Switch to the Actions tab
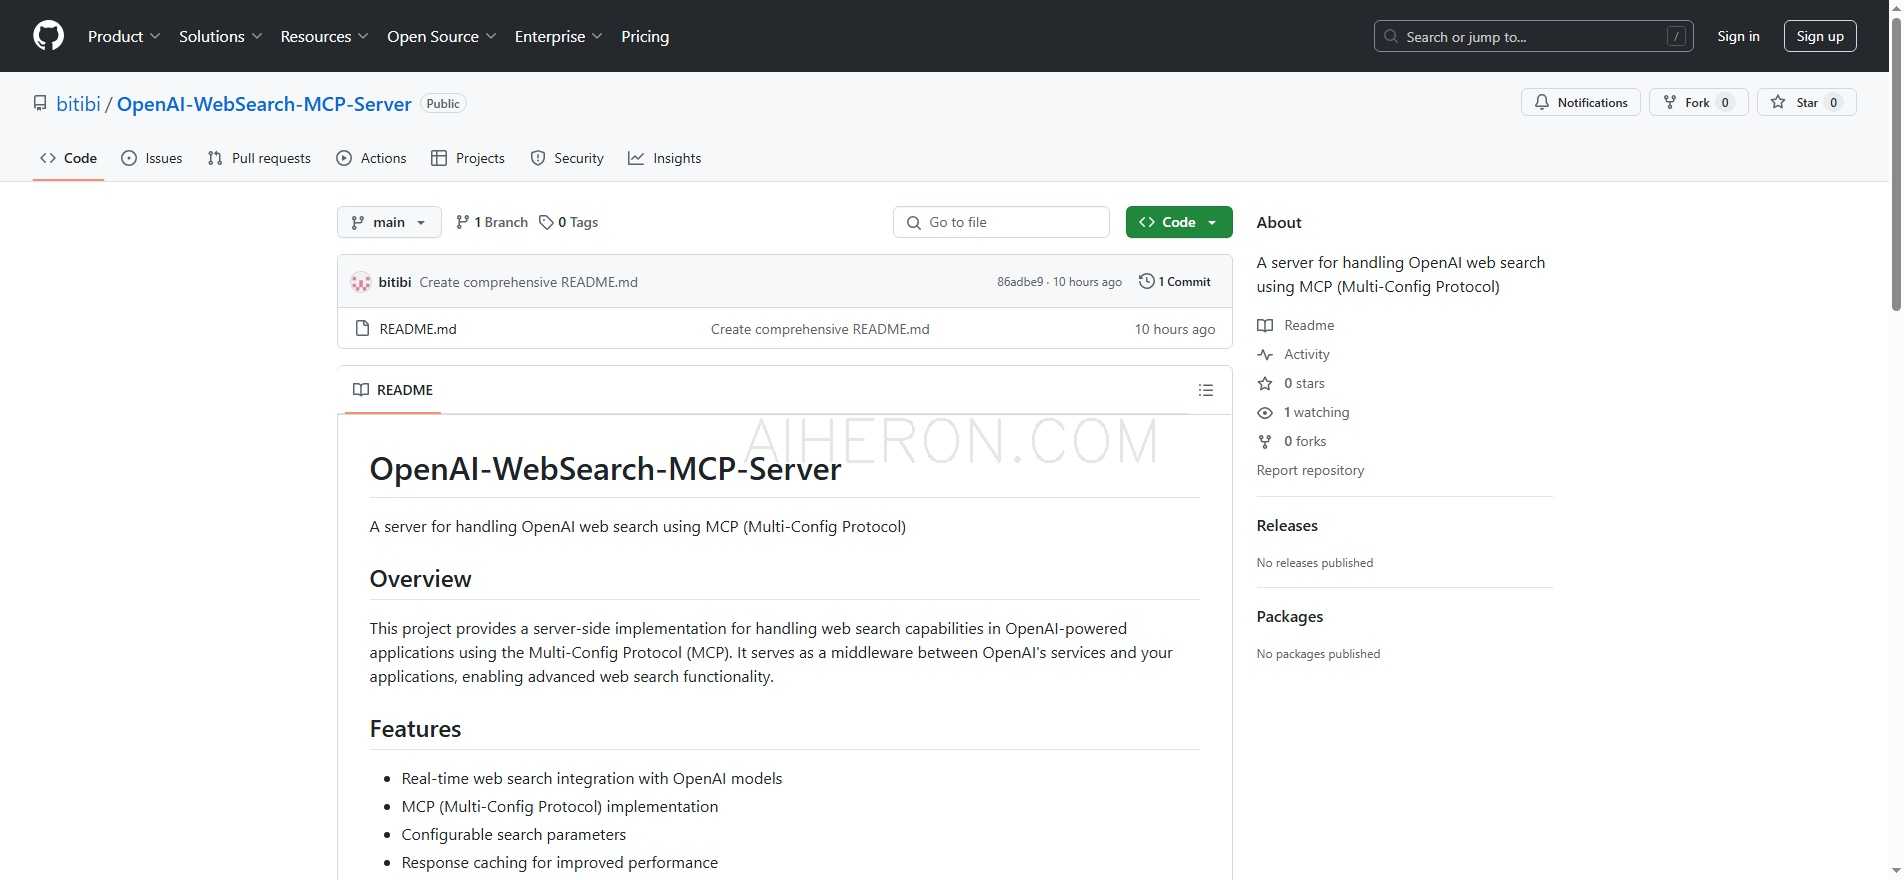This screenshot has width=1904, height=880. pyautogui.click(x=371, y=158)
